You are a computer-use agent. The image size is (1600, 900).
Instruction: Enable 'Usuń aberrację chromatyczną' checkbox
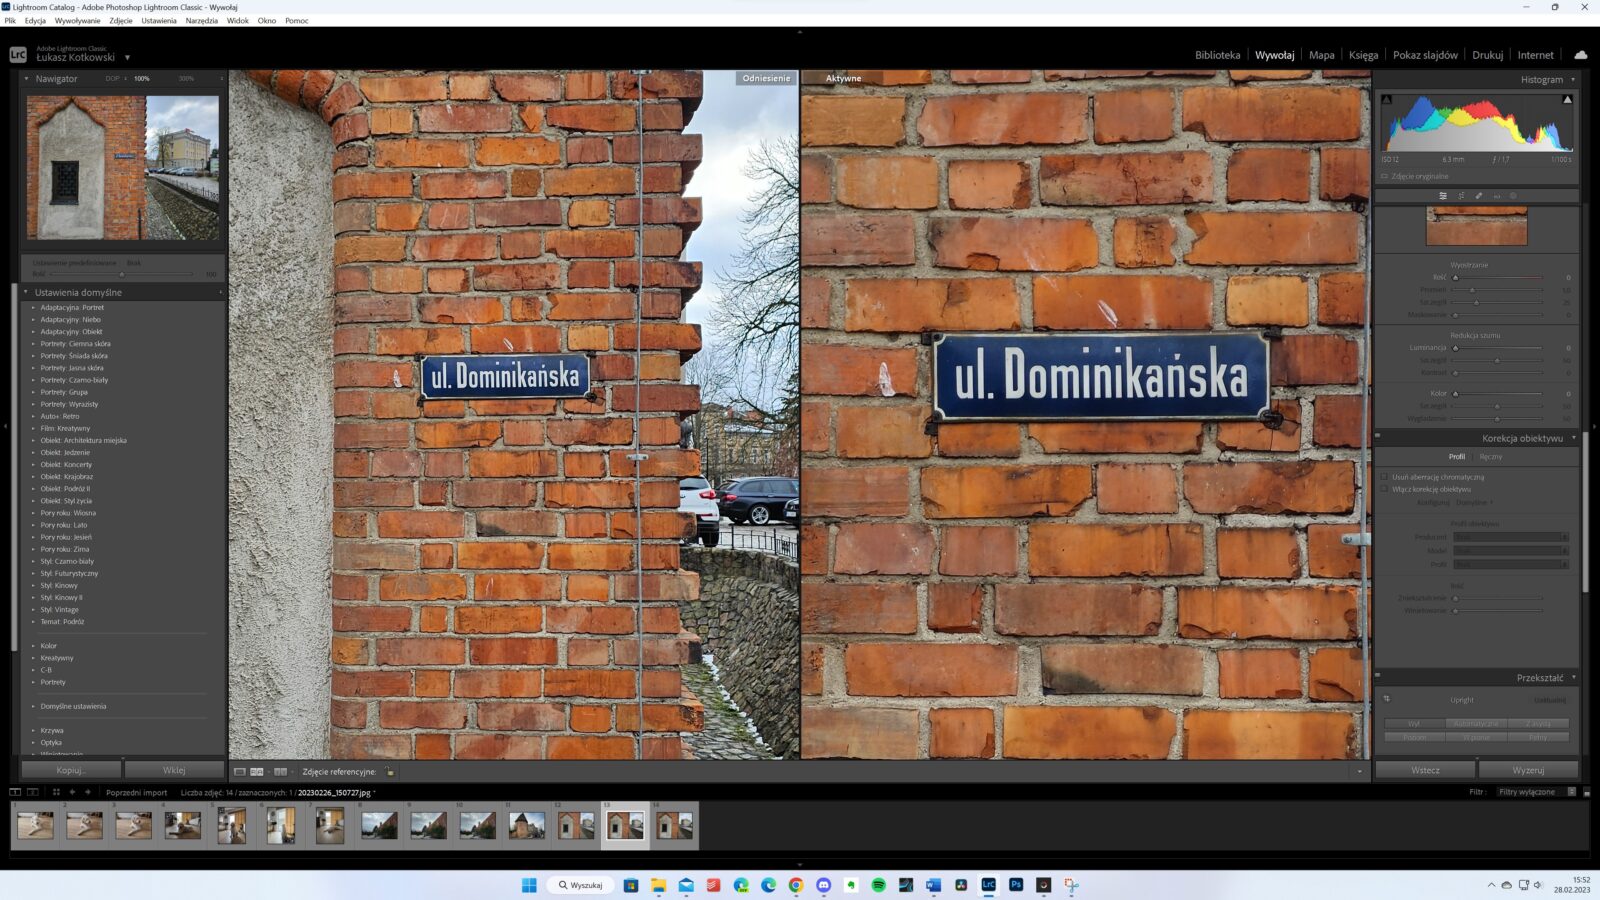coord(1385,477)
